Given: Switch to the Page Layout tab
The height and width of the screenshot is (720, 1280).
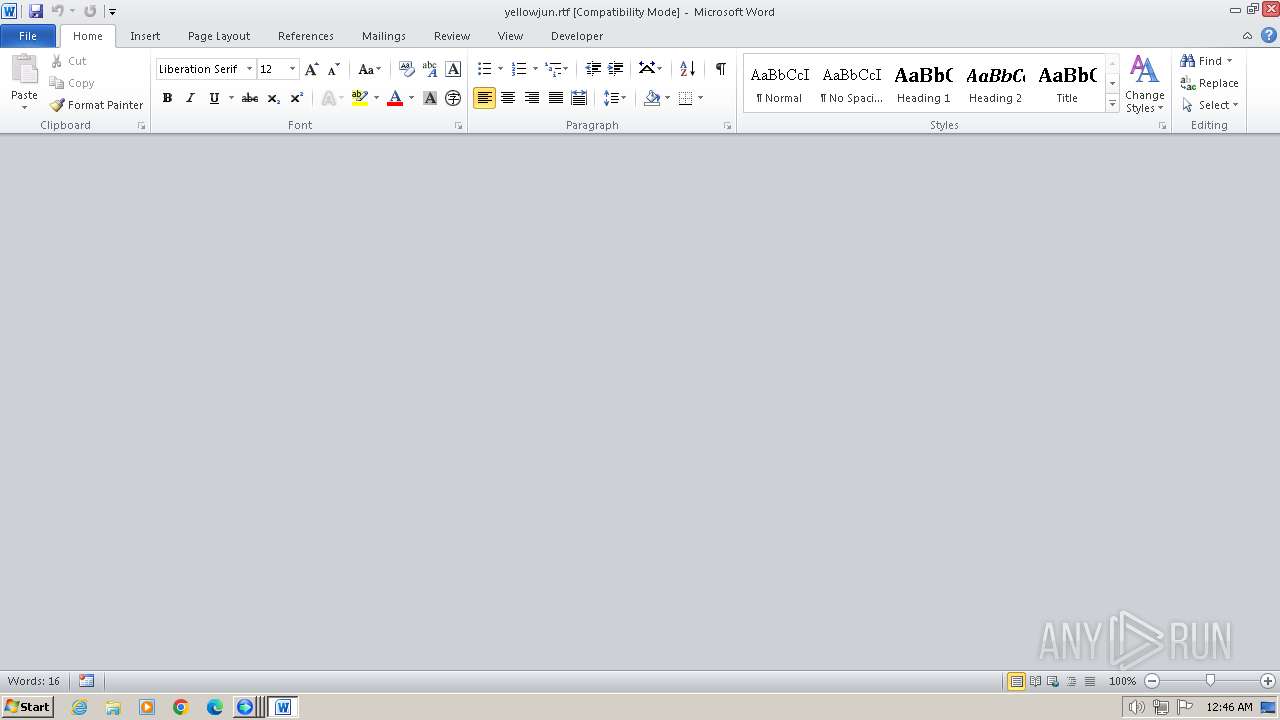Looking at the screenshot, I should tap(219, 36).
